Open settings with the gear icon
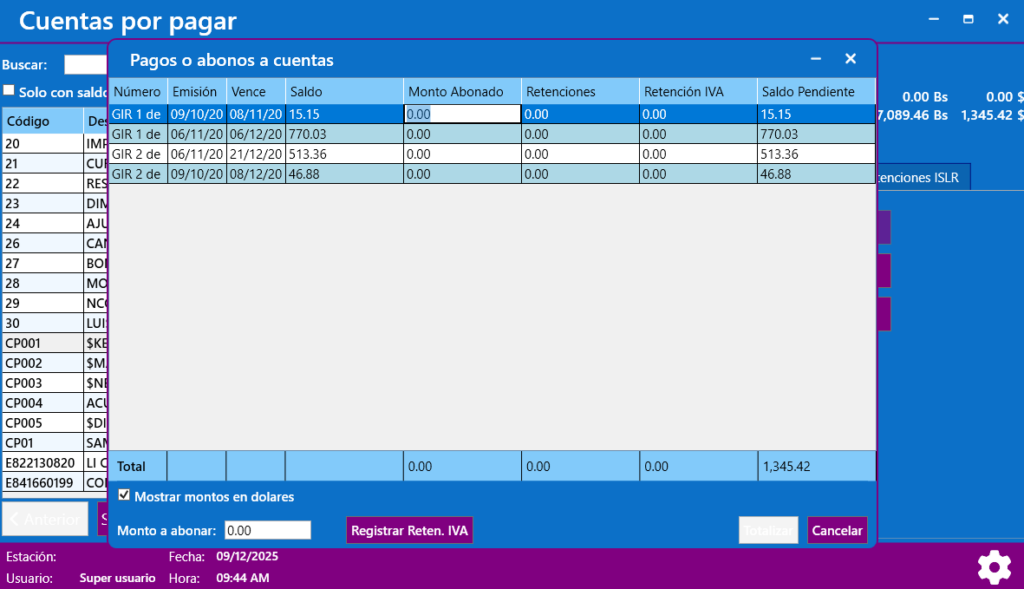This screenshot has height=589, width=1024. point(993,567)
